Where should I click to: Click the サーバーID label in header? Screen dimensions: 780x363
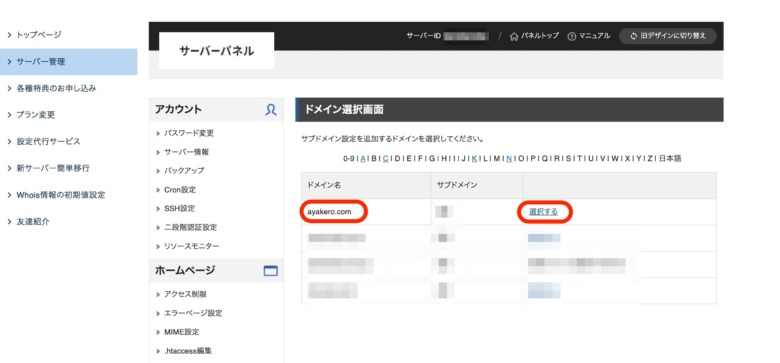point(424,36)
